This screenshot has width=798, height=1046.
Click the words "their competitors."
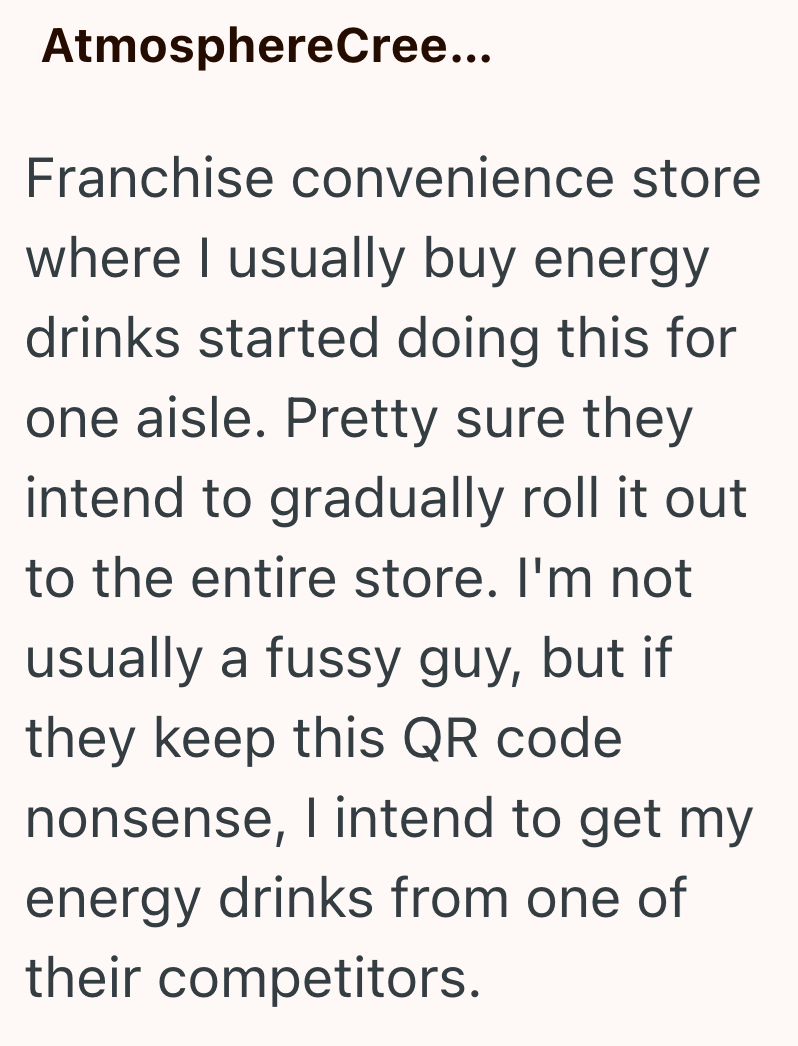247,979
